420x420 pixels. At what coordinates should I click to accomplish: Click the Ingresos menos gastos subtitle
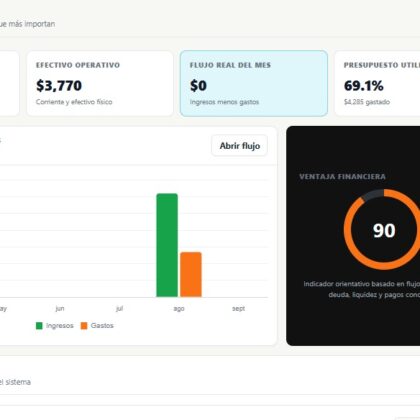click(x=224, y=102)
